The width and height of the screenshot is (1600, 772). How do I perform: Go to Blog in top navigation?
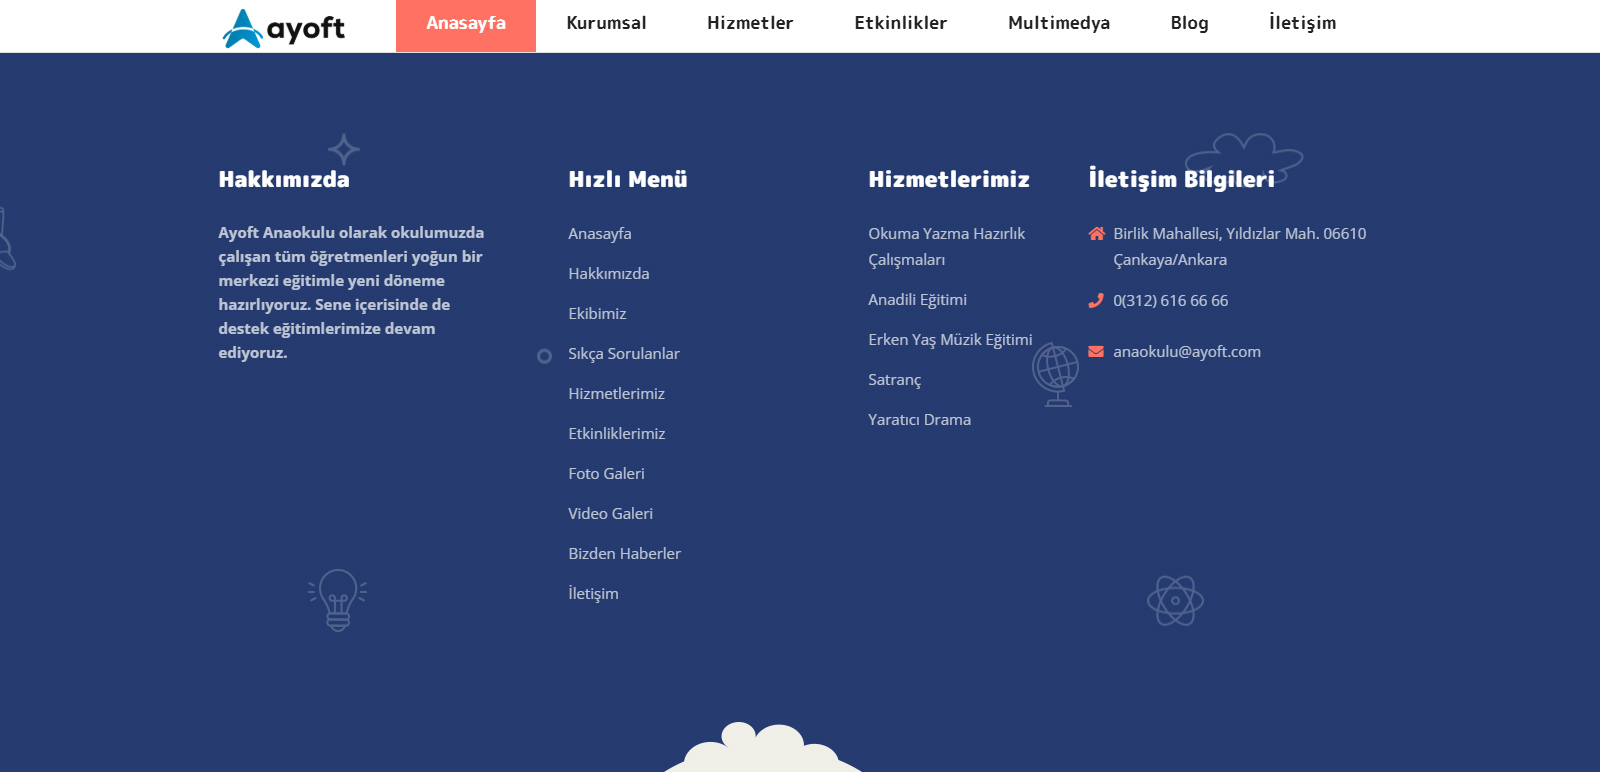point(1189,24)
